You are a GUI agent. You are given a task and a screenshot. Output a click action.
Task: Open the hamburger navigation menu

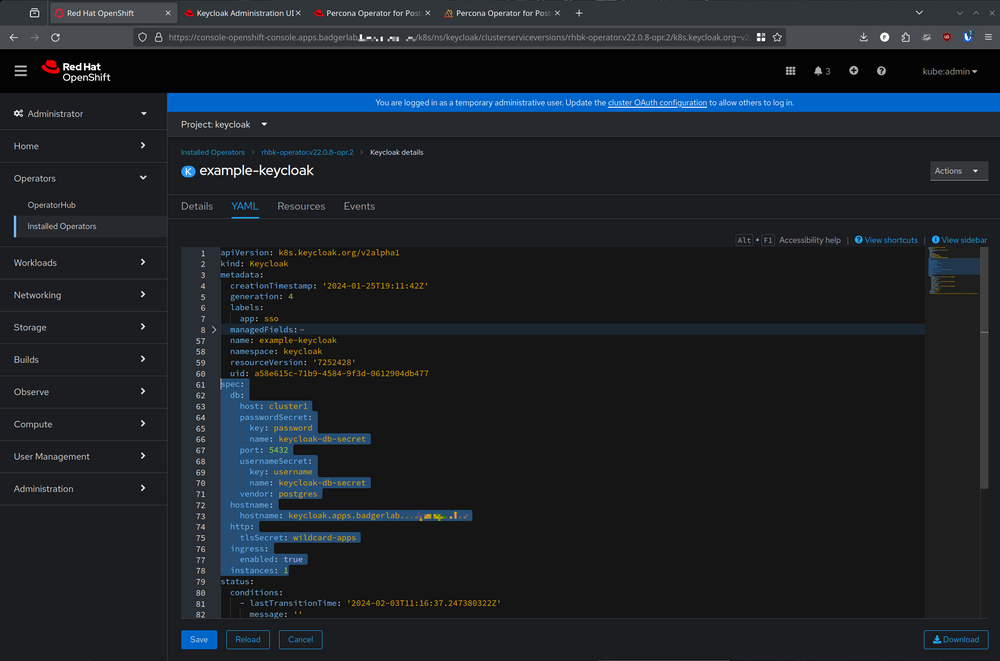click(x=20, y=71)
